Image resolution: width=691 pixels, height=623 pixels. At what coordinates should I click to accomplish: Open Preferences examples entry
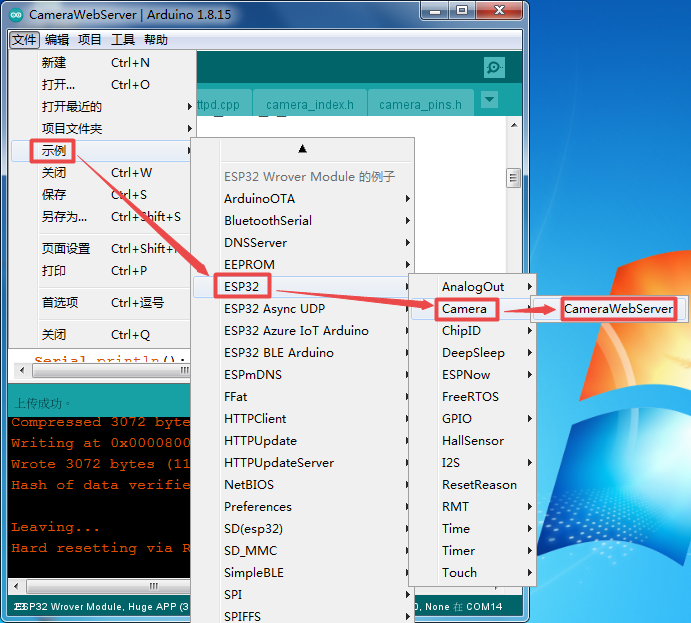[x=303, y=507]
